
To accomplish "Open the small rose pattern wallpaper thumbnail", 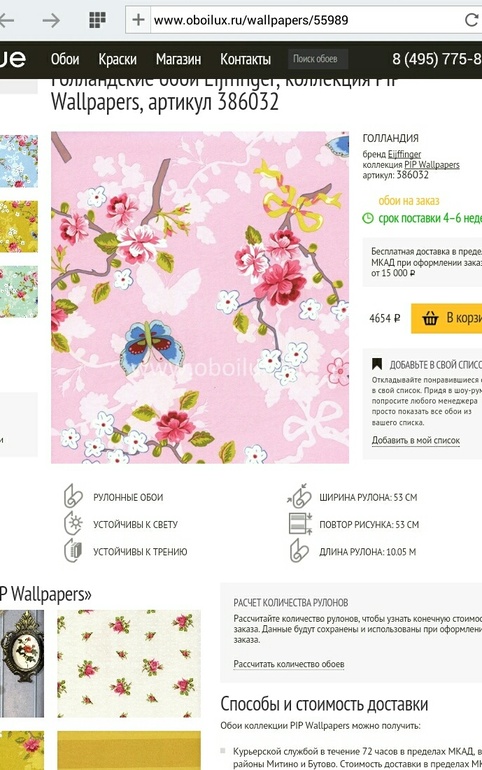I will click(129, 663).
